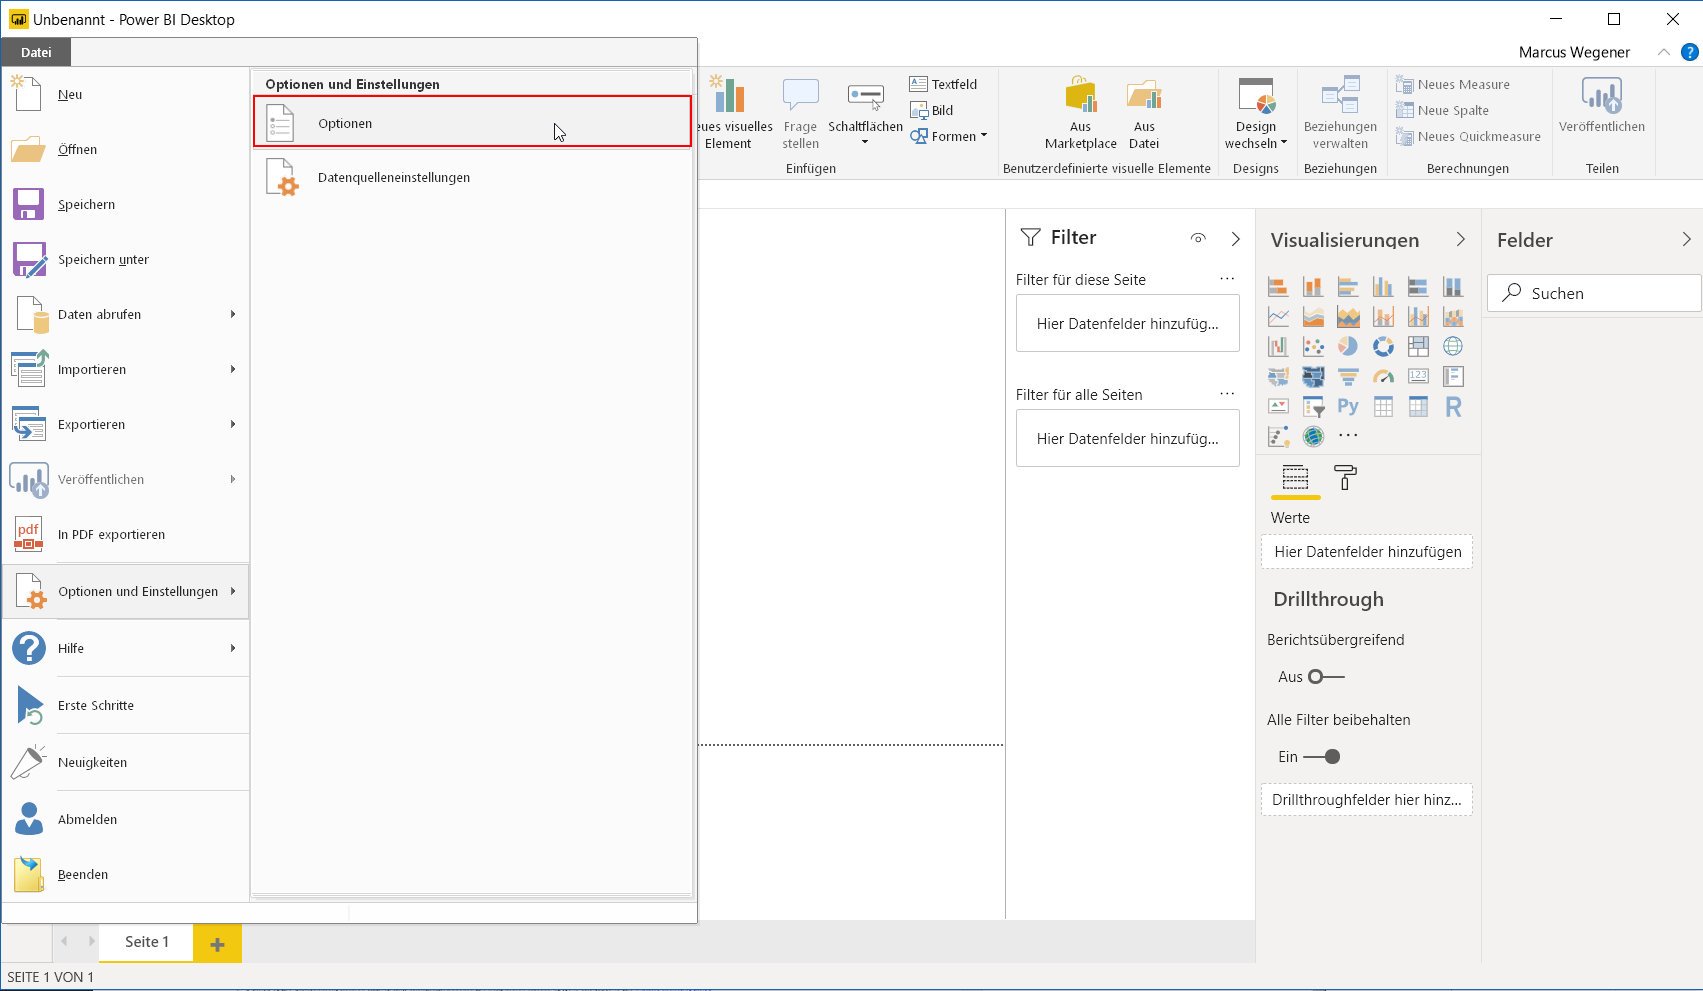Click the Frage stellen ribbon icon
The width and height of the screenshot is (1703, 991).
[x=800, y=113]
